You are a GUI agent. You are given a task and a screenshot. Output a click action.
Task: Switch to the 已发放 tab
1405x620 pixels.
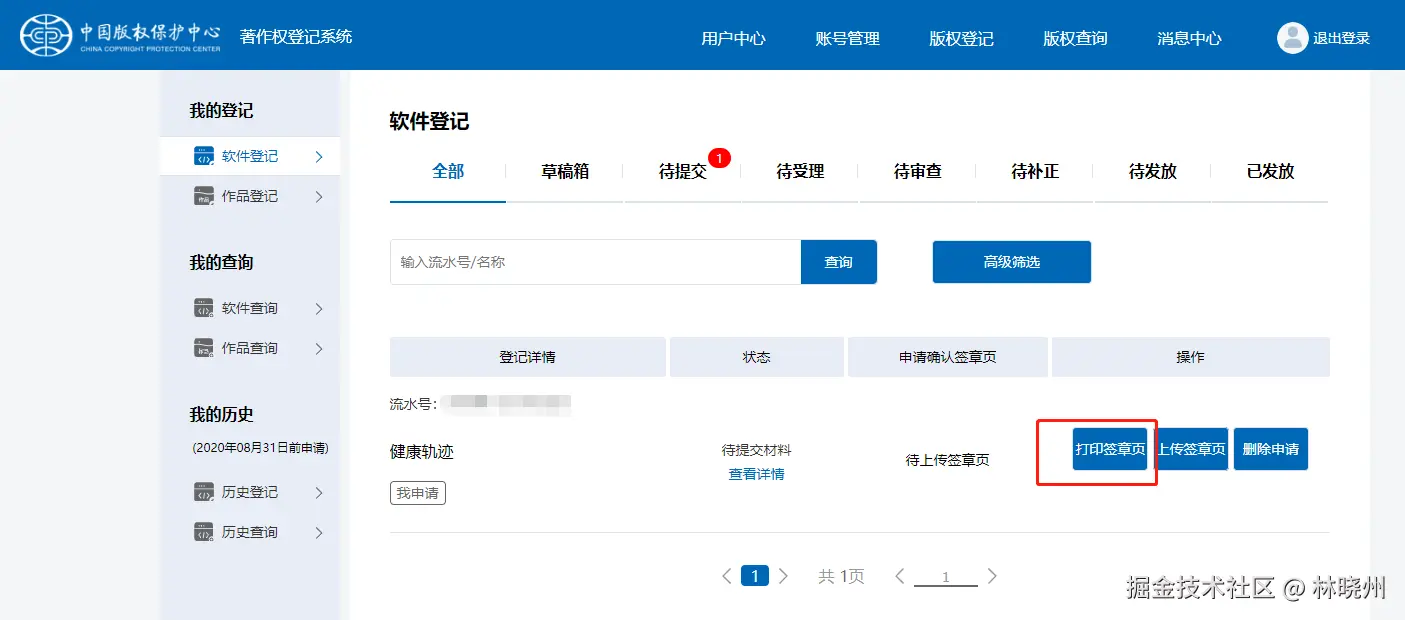pos(1270,172)
